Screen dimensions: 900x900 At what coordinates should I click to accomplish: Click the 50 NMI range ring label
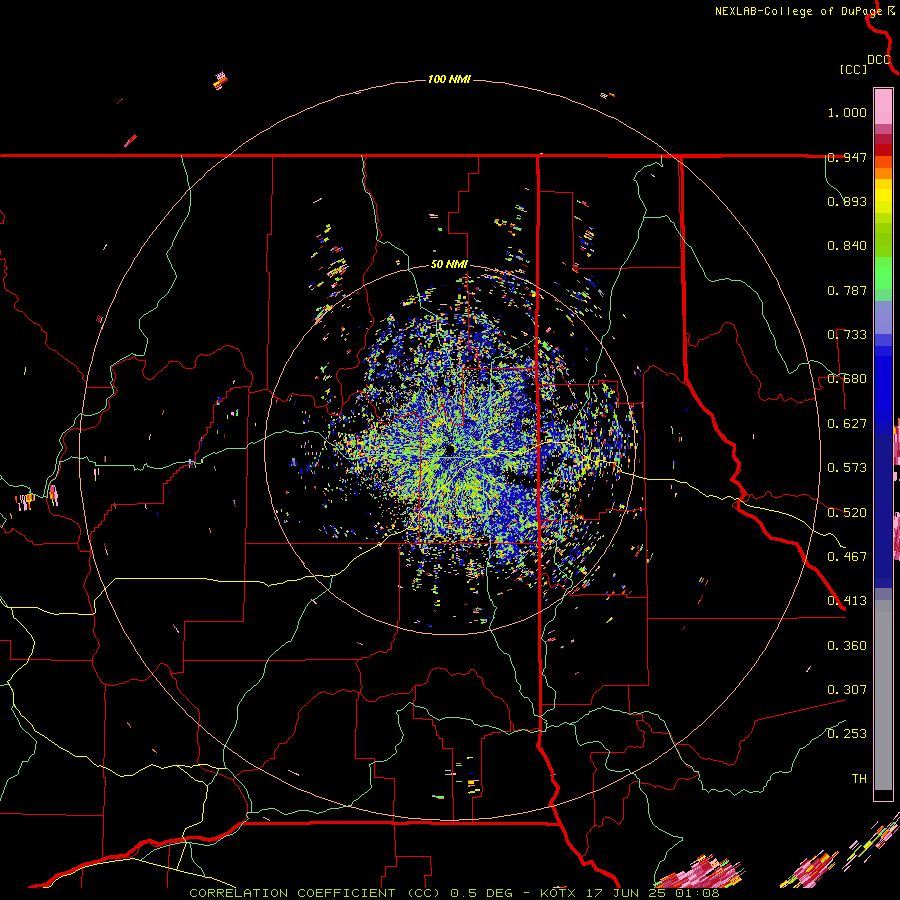(x=449, y=265)
